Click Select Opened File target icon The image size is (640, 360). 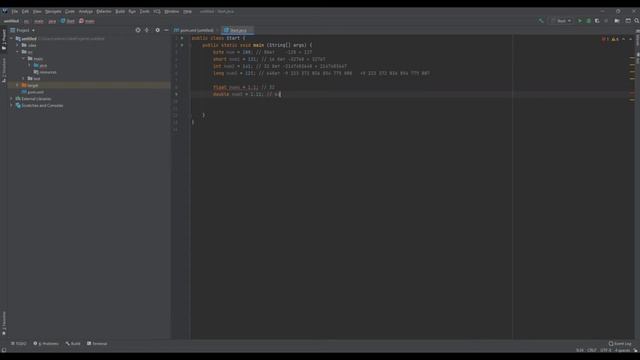tap(138, 30)
